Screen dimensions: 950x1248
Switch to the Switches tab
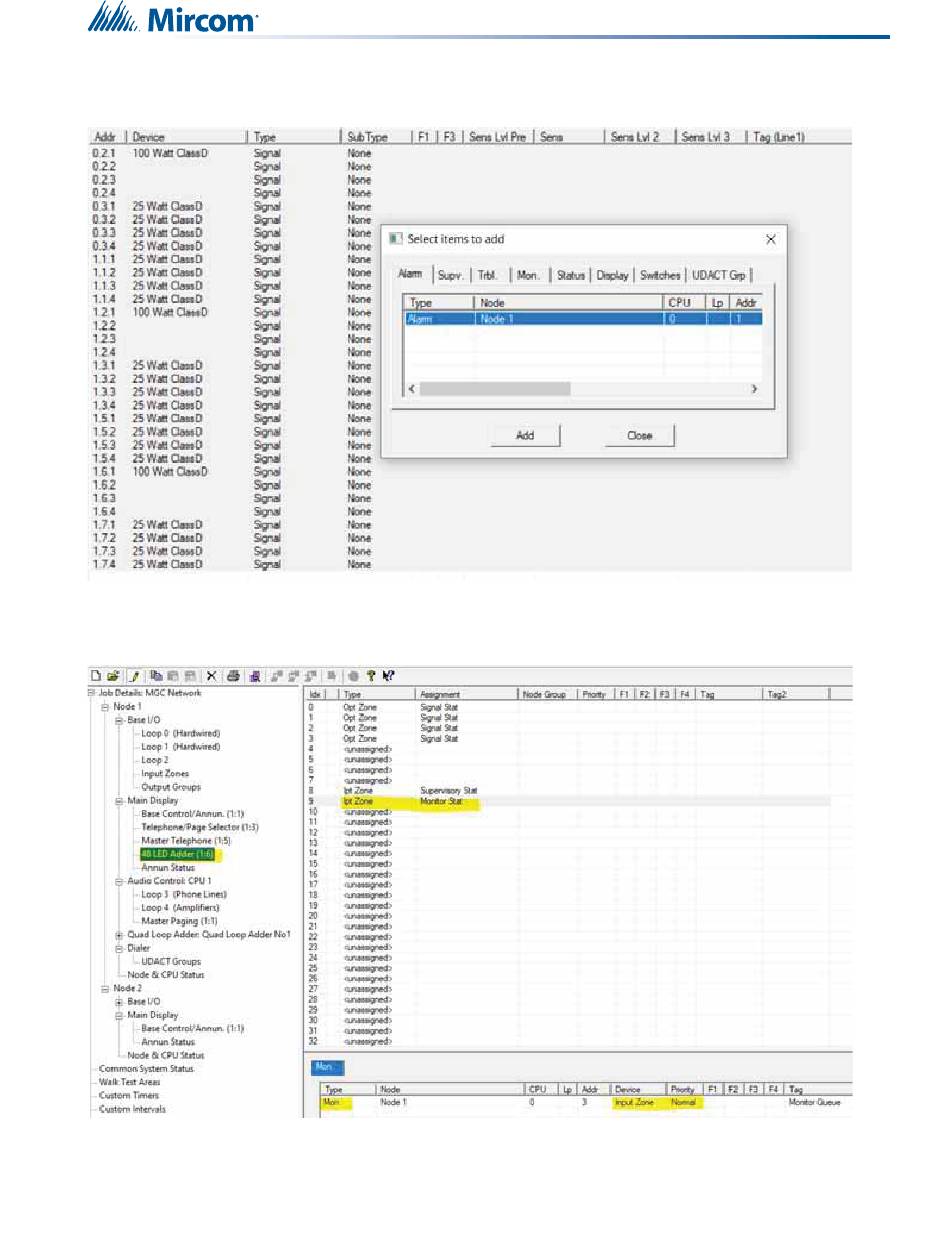pyautogui.click(x=660, y=276)
